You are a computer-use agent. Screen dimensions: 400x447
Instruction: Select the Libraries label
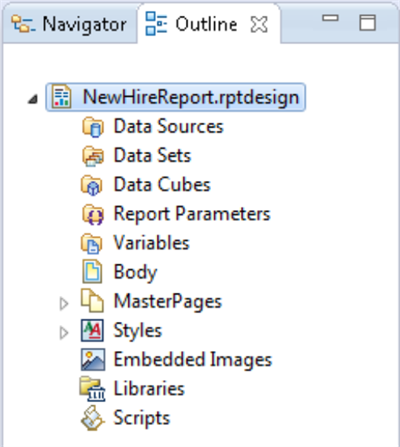coord(149,389)
